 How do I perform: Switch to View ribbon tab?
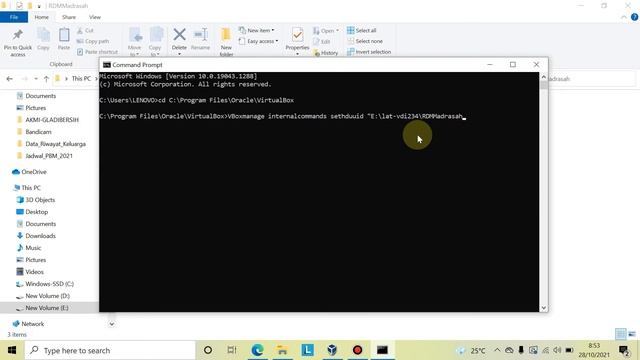pos(95,17)
